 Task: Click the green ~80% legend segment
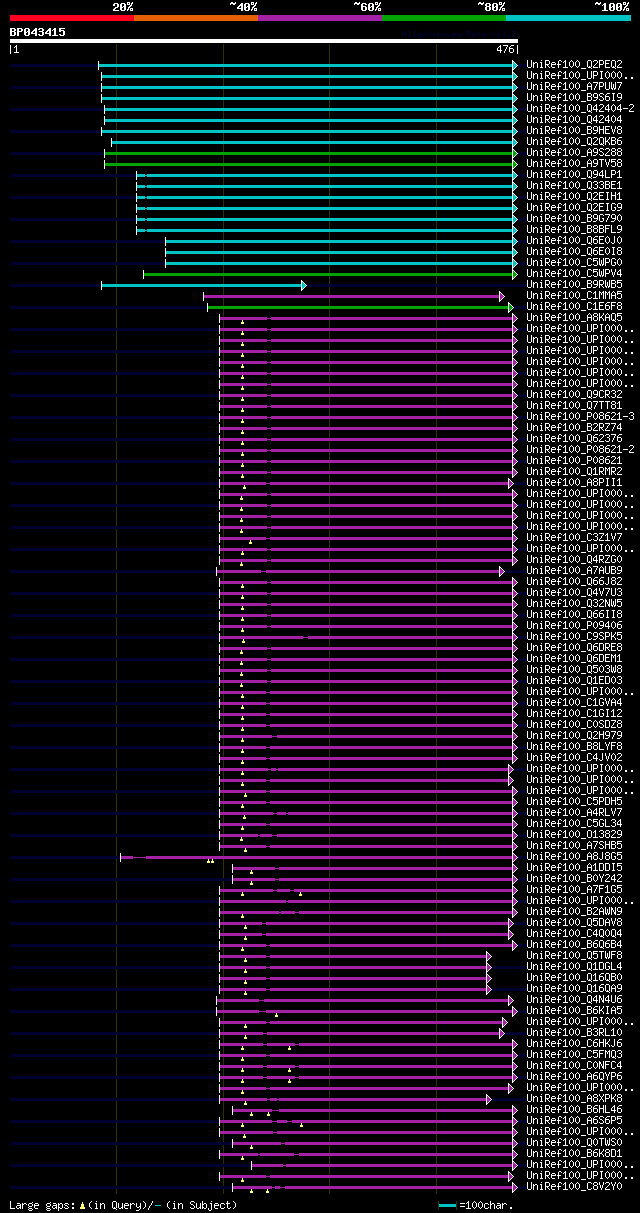[x=443, y=18]
